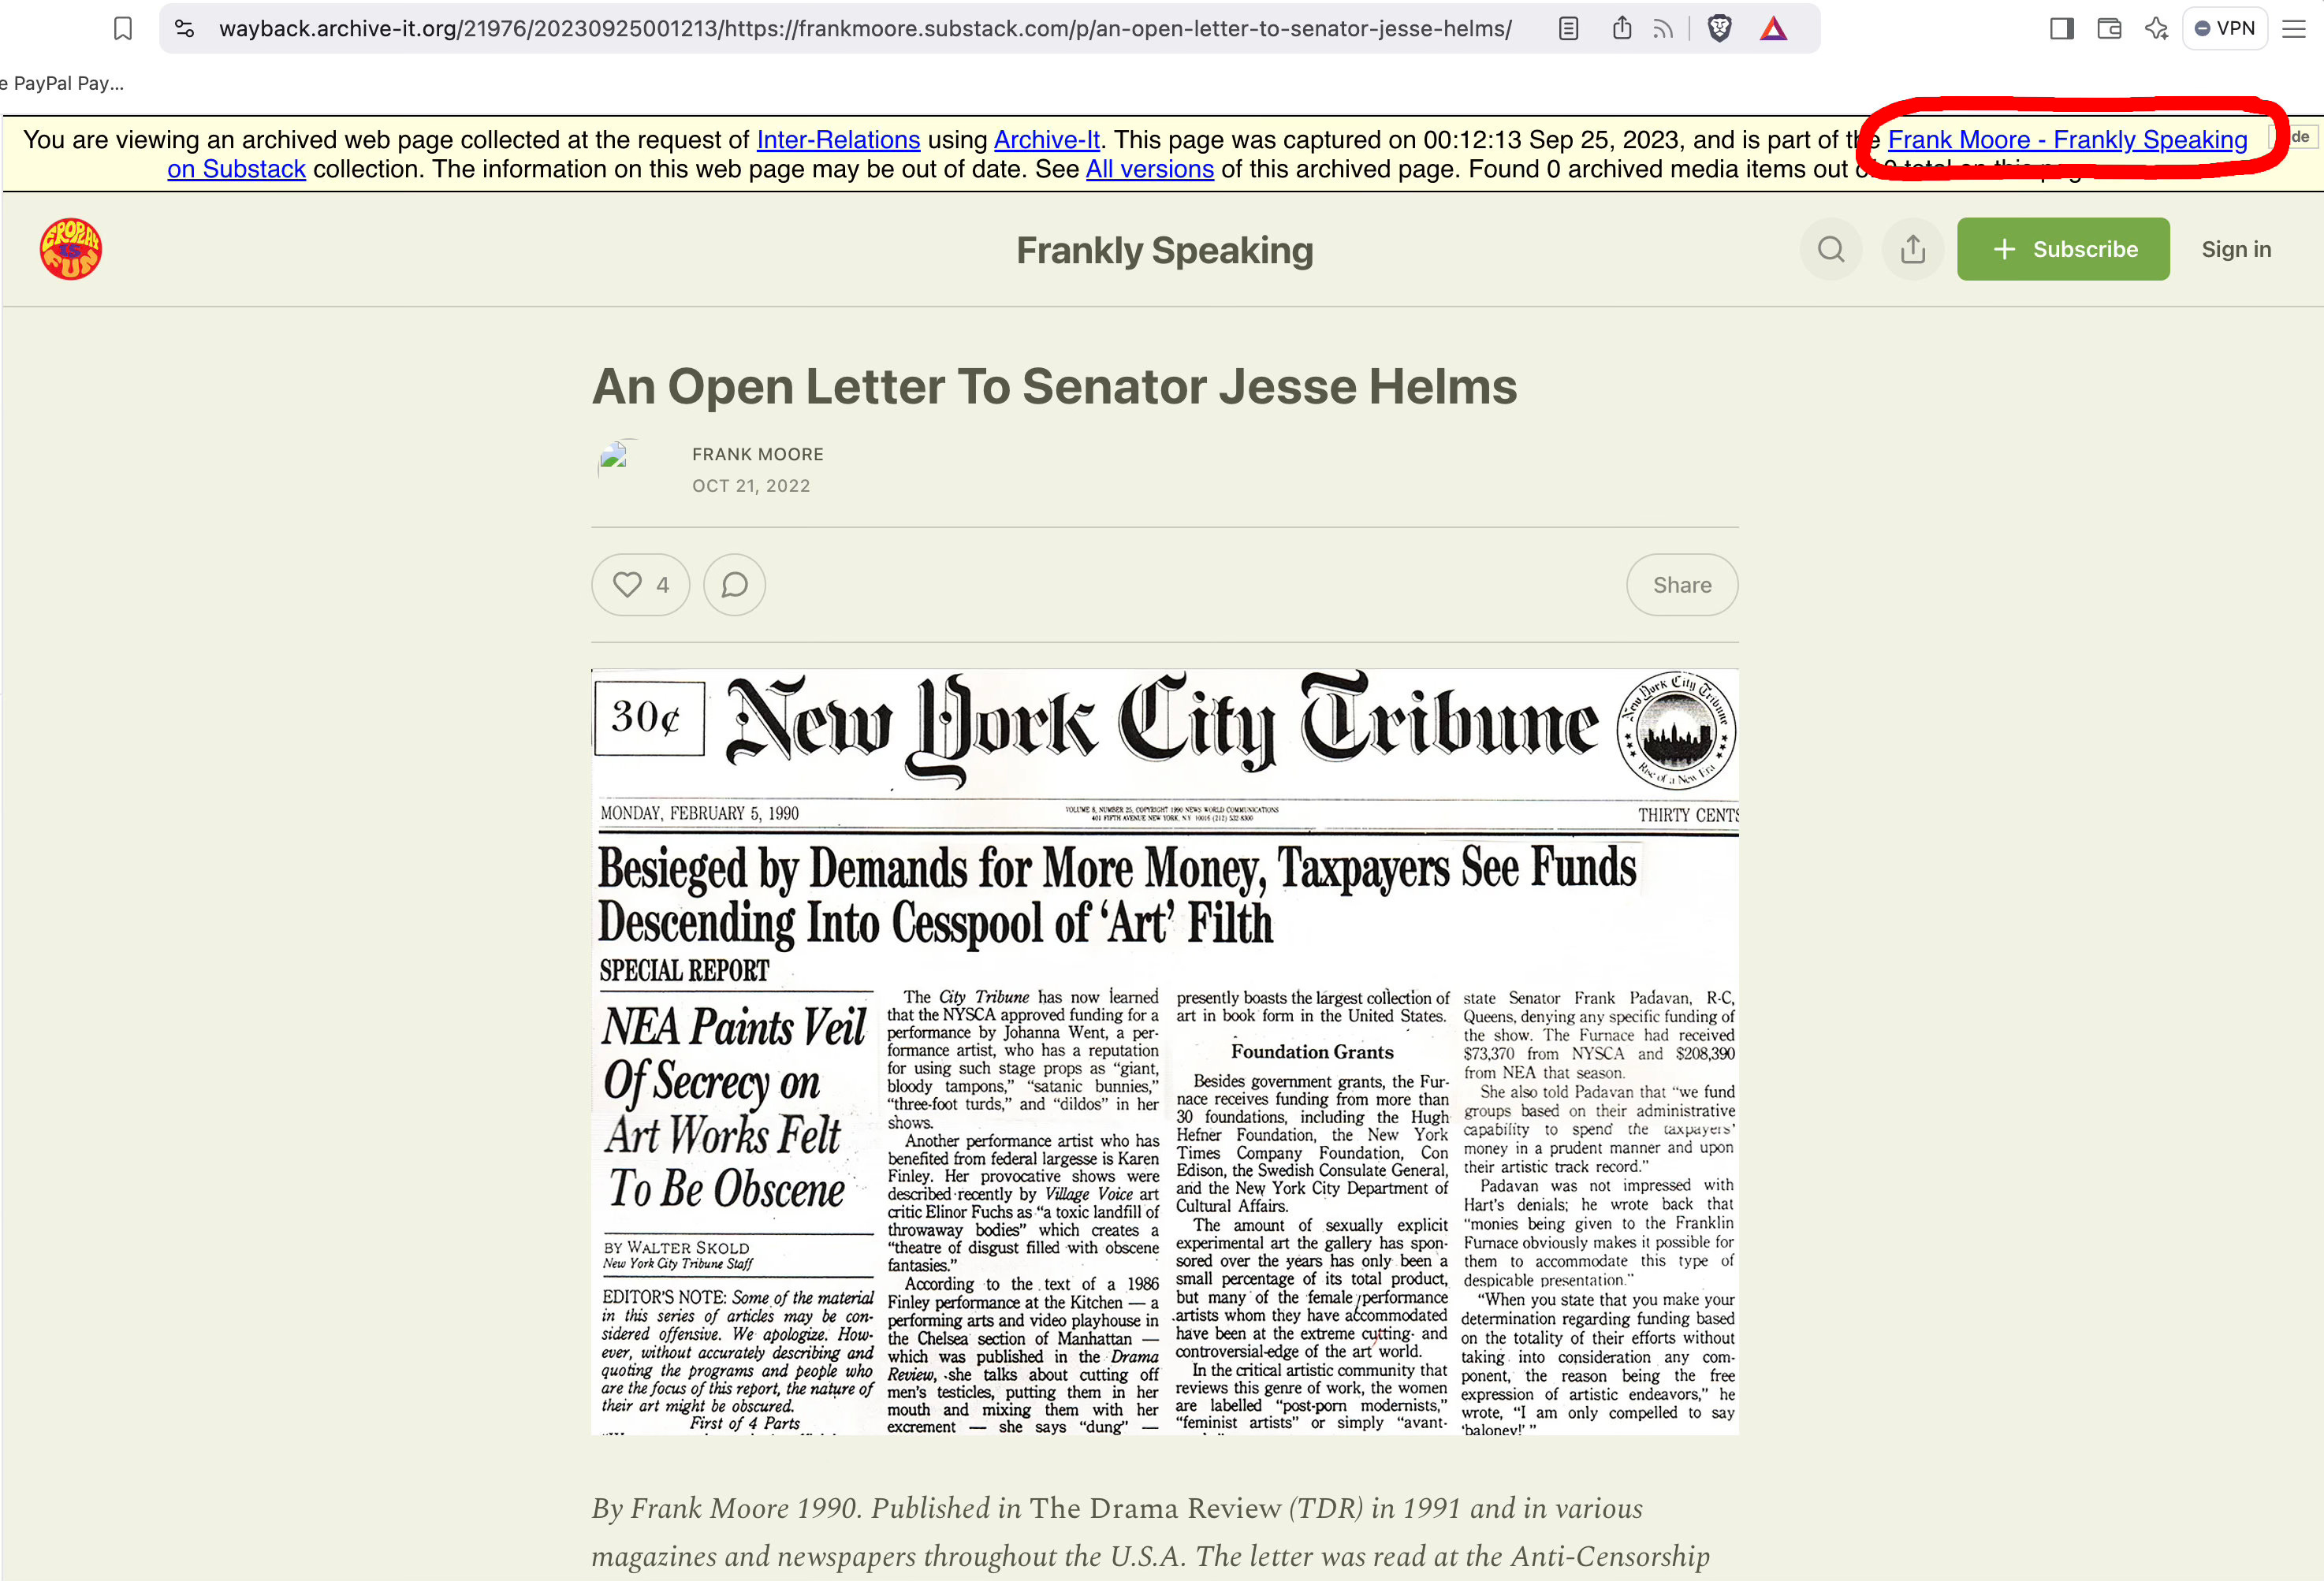Click the site settings icon beside URL
This screenshot has height=1581, width=2324.
[x=185, y=29]
